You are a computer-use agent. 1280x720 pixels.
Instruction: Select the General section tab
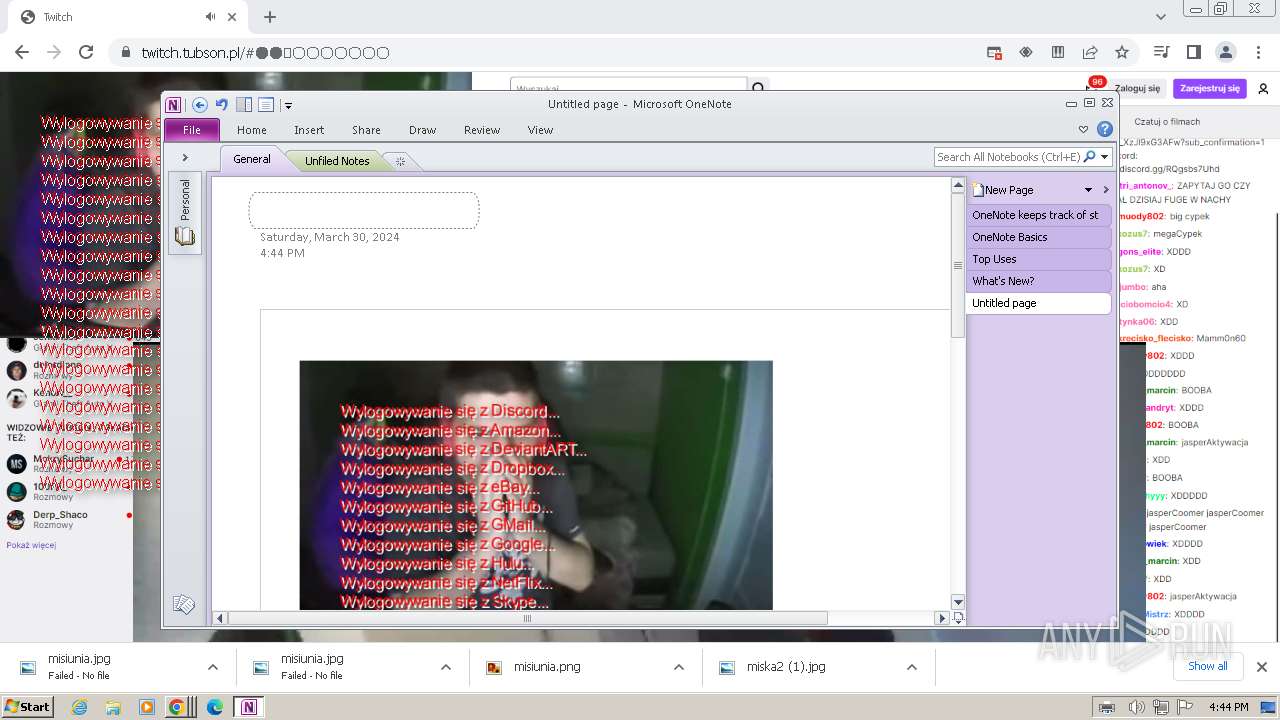[x=252, y=159]
